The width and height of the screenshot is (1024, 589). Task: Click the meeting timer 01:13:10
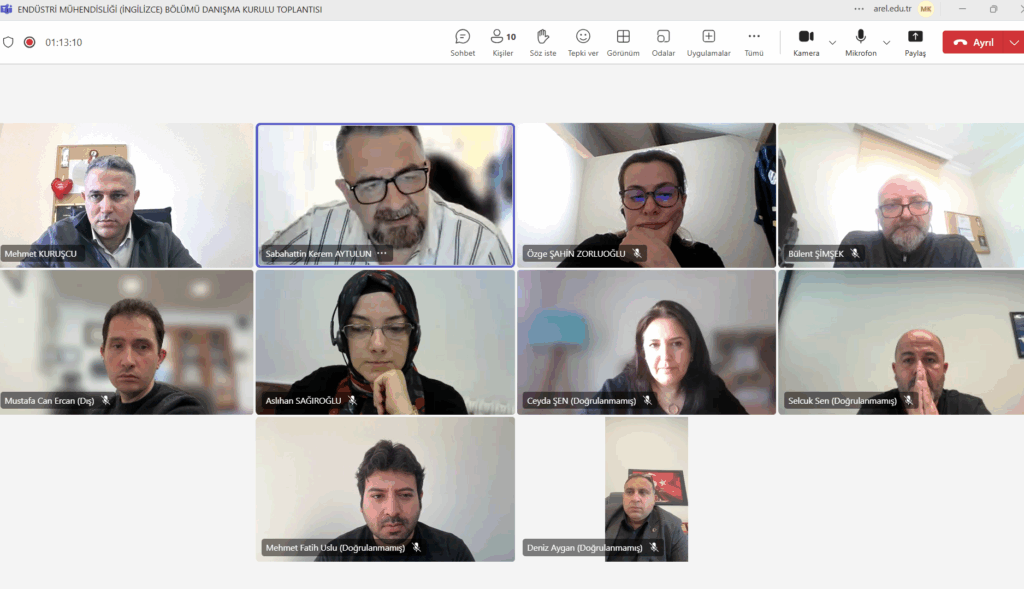(x=63, y=42)
